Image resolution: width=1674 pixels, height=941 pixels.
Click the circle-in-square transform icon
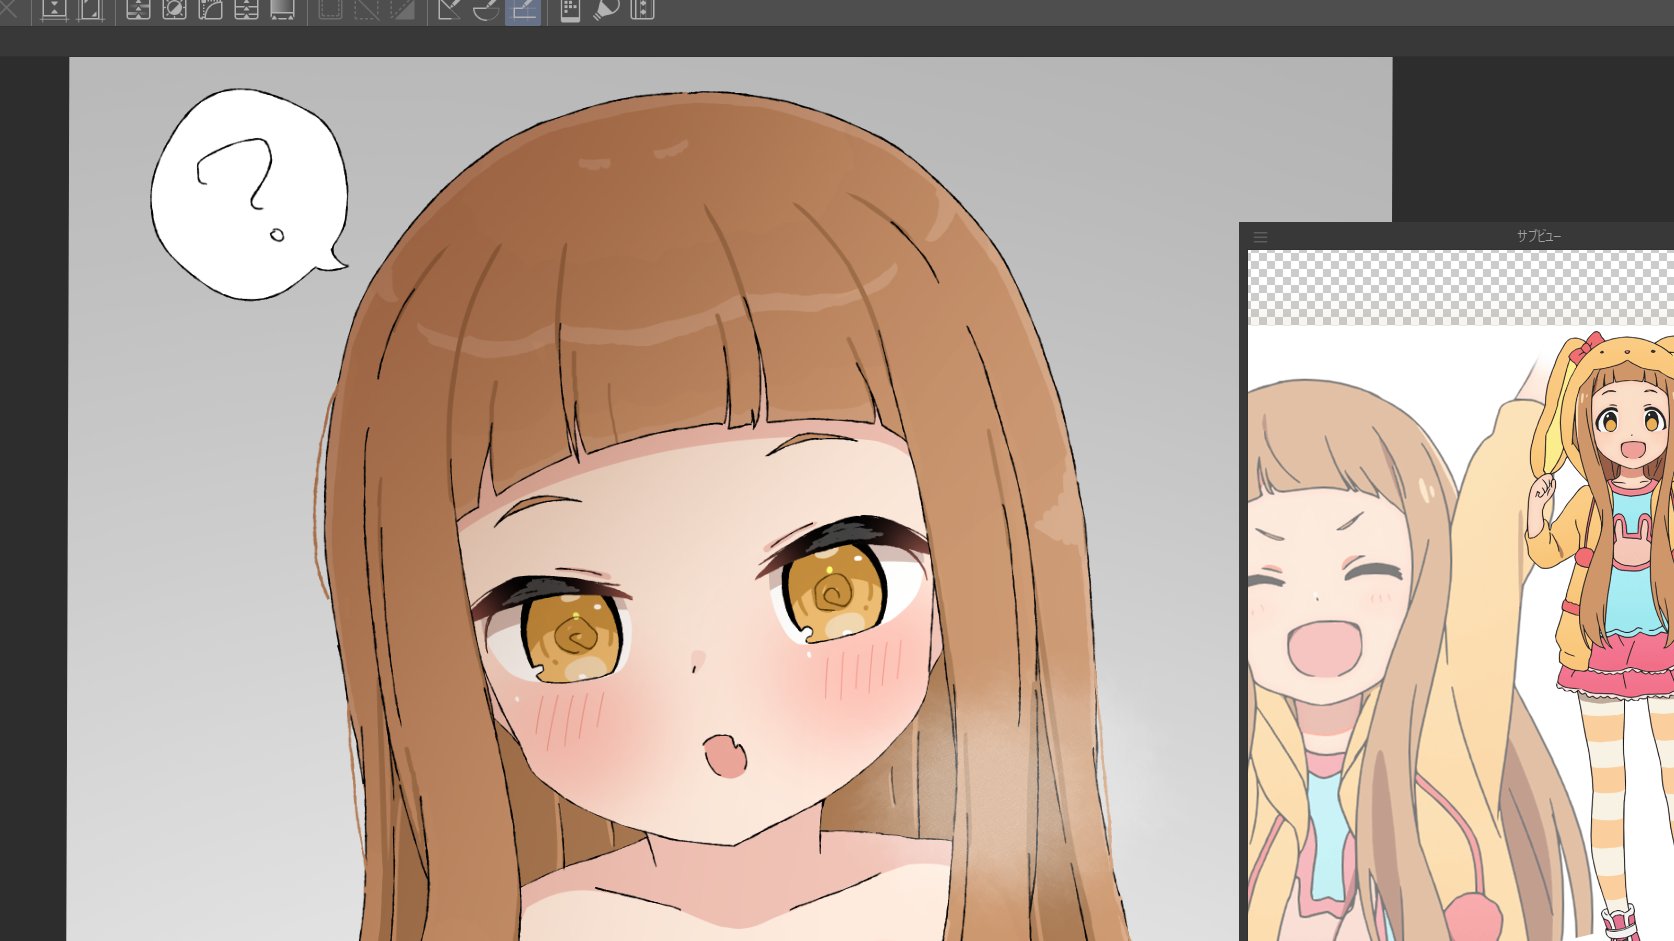click(174, 10)
